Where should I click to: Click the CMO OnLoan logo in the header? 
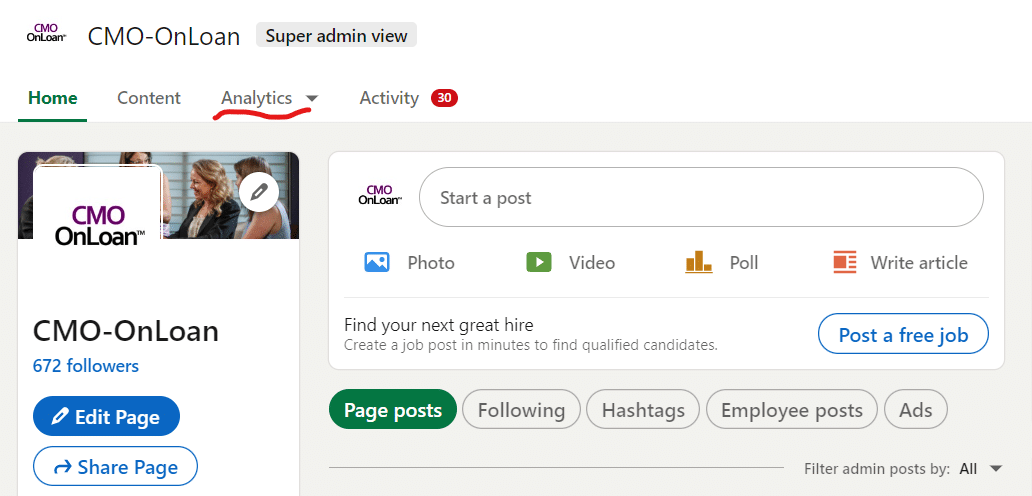pyautogui.click(x=46, y=34)
